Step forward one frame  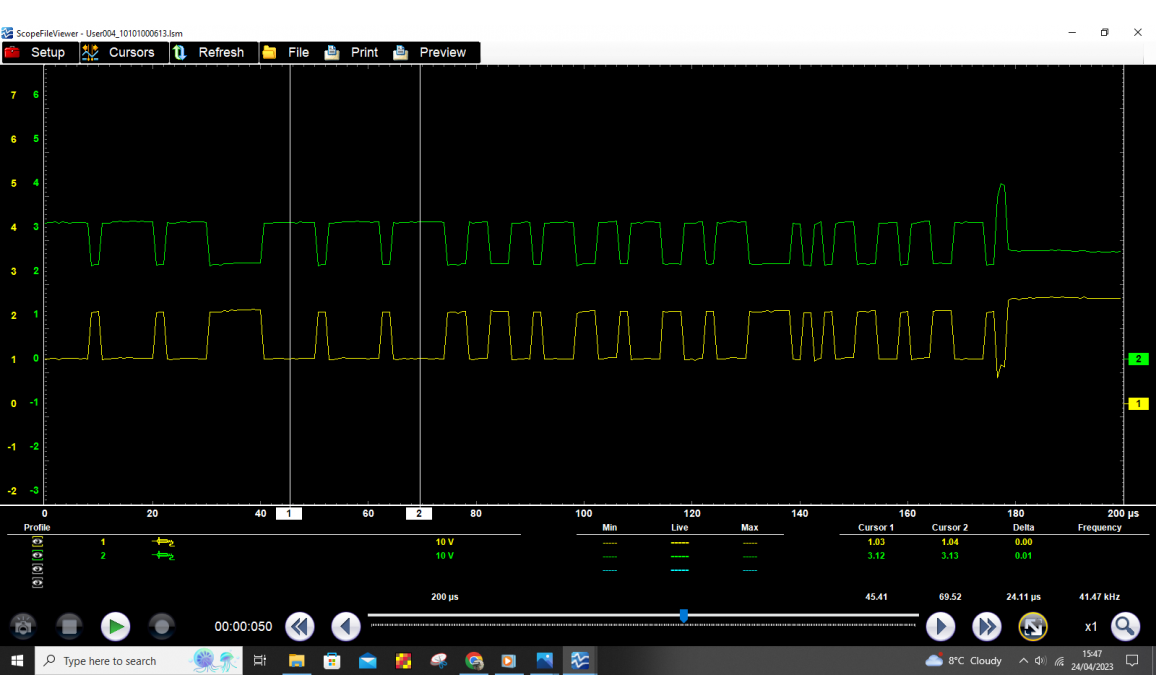click(940, 627)
